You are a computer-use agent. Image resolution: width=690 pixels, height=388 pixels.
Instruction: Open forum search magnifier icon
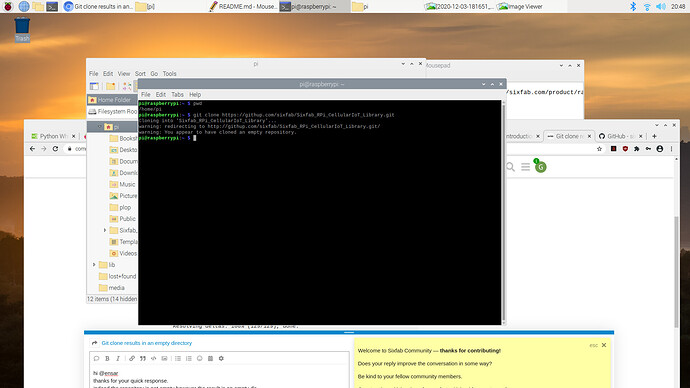510,167
